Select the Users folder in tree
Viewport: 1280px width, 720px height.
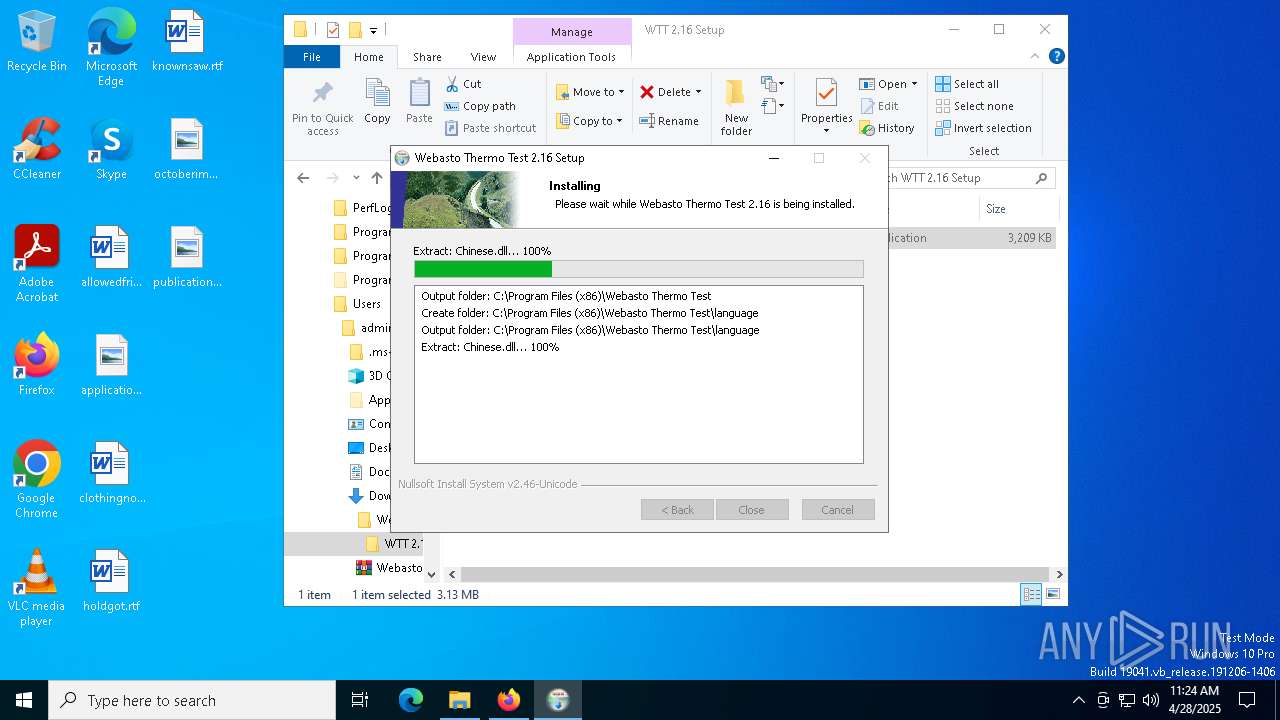tap(367, 304)
